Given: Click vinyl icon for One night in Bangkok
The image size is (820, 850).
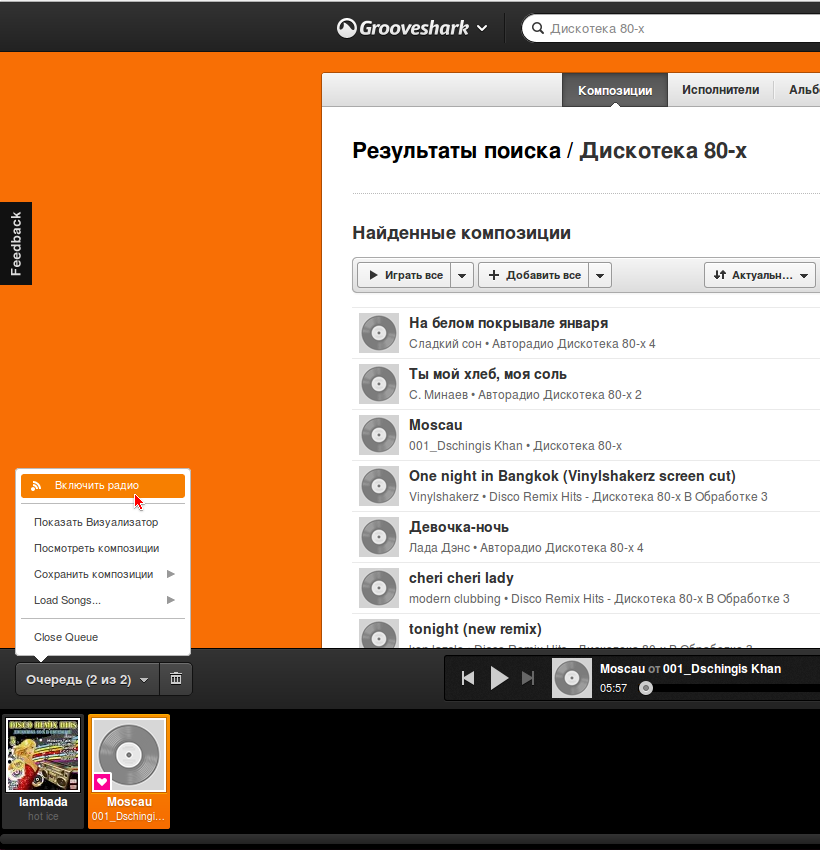Looking at the screenshot, I should tap(379, 486).
